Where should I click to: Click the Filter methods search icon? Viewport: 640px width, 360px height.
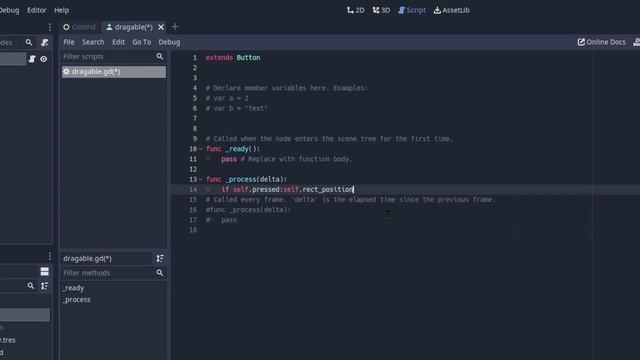[x=160, y=273]
